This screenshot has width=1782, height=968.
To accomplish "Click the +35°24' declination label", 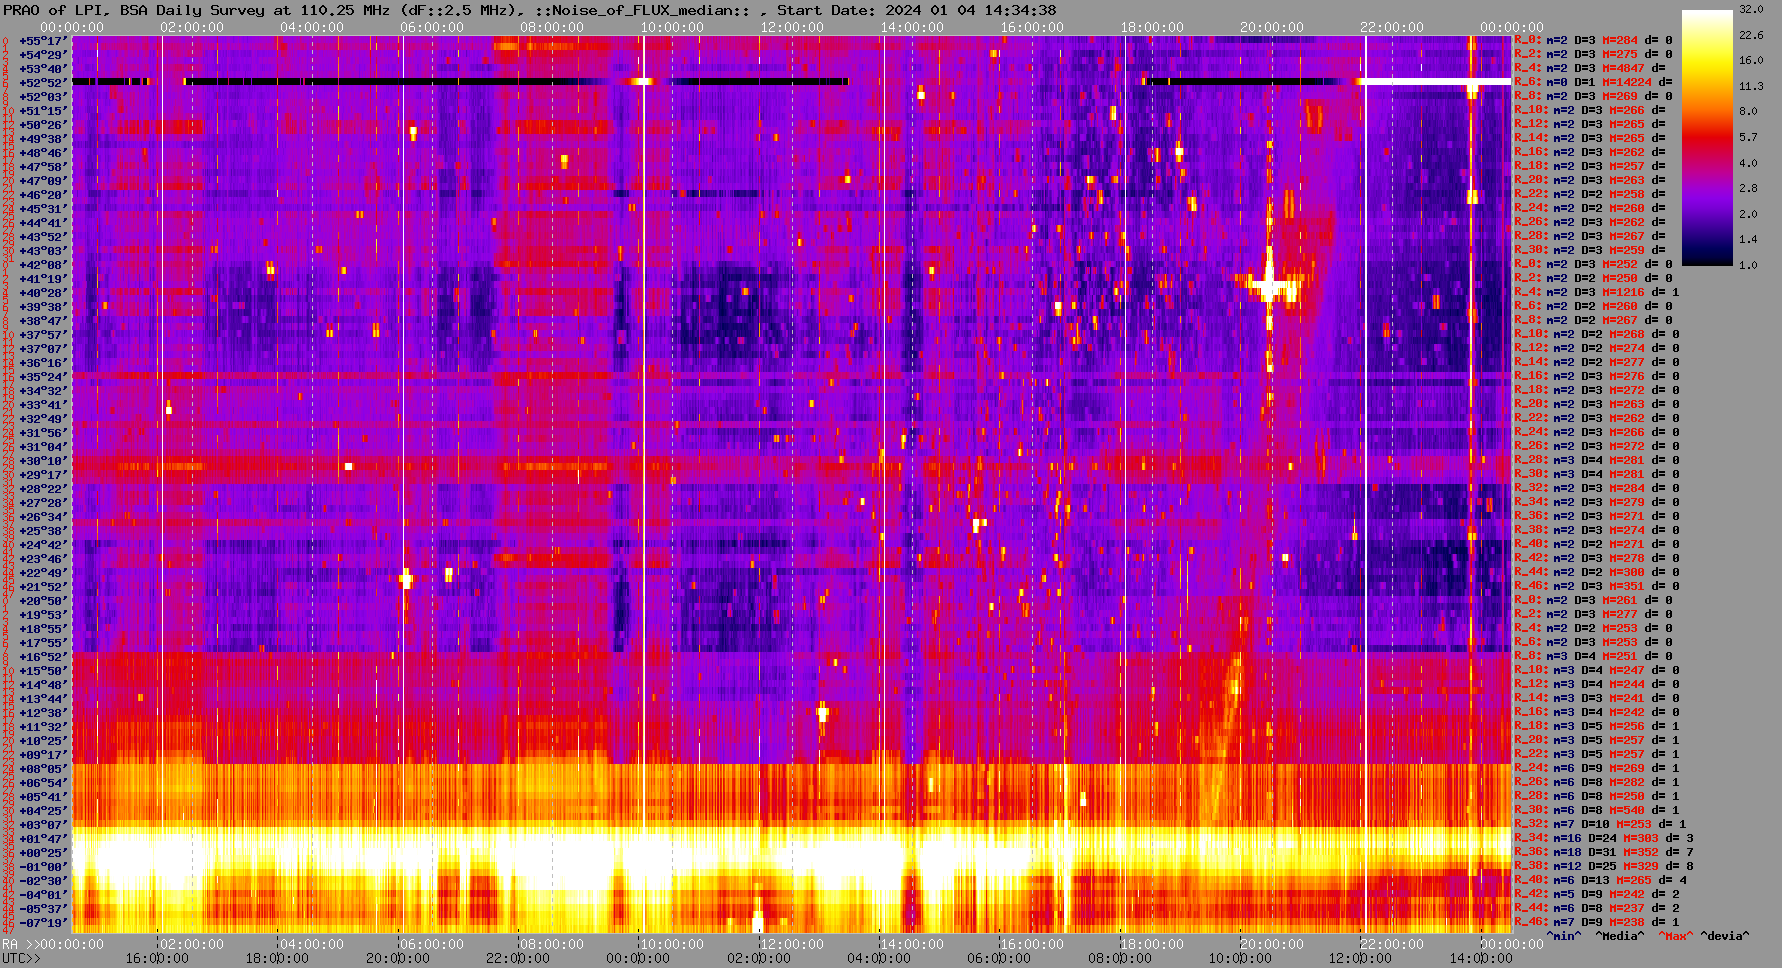I will click(x=43, y=376).
